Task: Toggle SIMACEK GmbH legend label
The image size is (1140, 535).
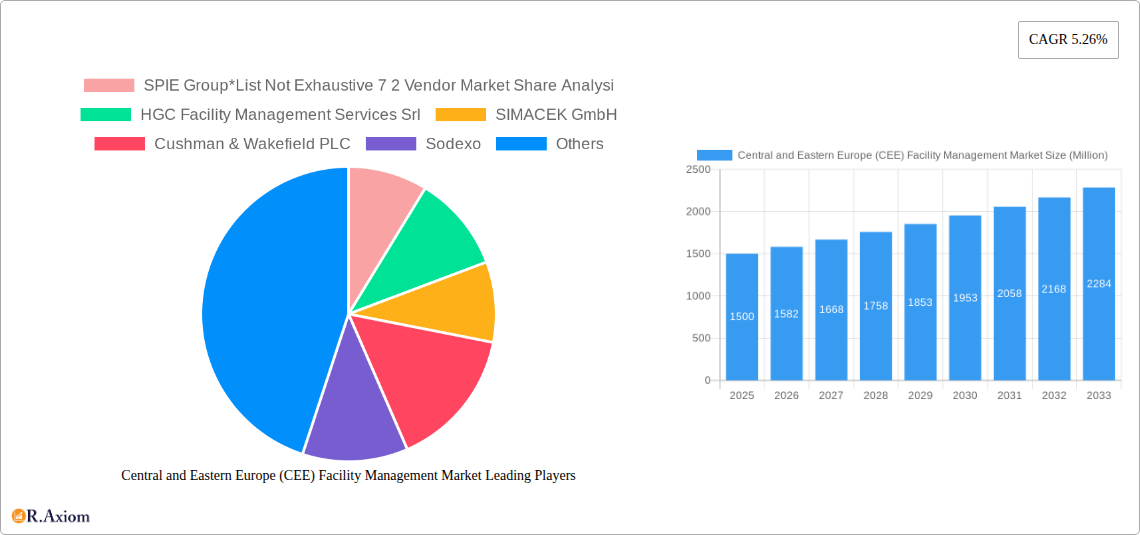Action: click(x=556, y=114)
